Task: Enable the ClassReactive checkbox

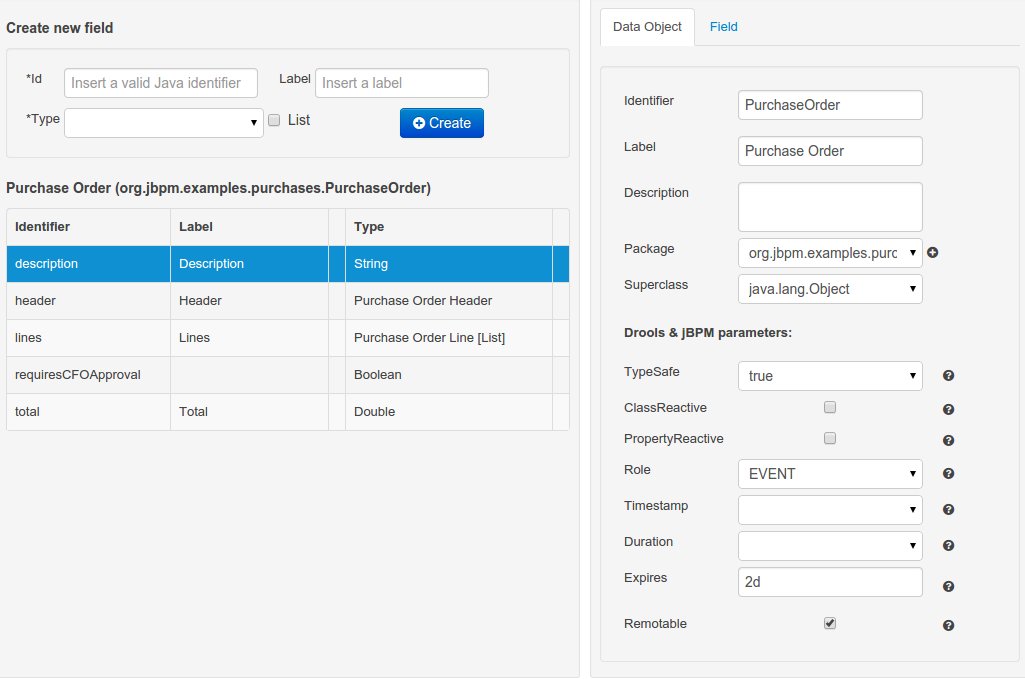Action: 829,408
